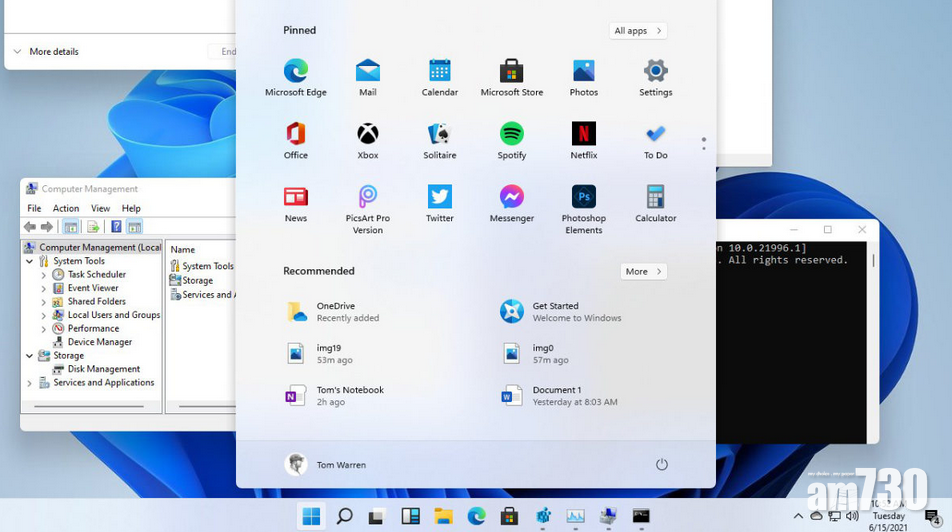This screenshot has width=952, height=532.
Task: Click the All apps button
Action: [x=638, y=31]
